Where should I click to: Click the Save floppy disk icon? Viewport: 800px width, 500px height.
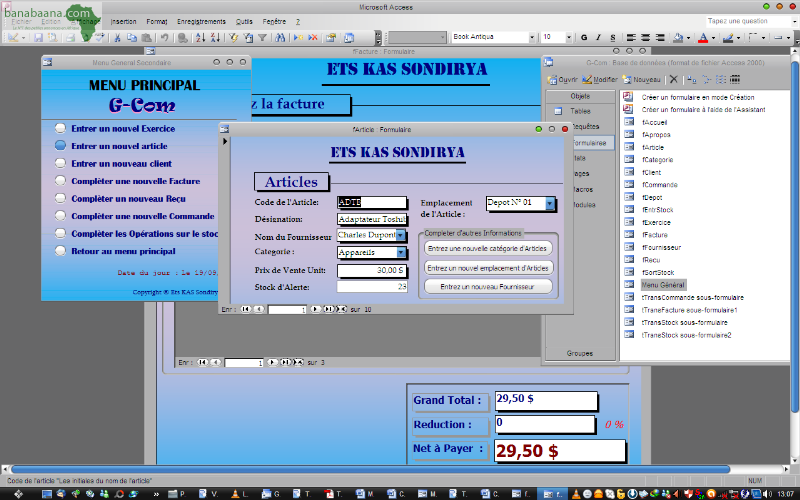pyautogui.click(x=38, y=37)
